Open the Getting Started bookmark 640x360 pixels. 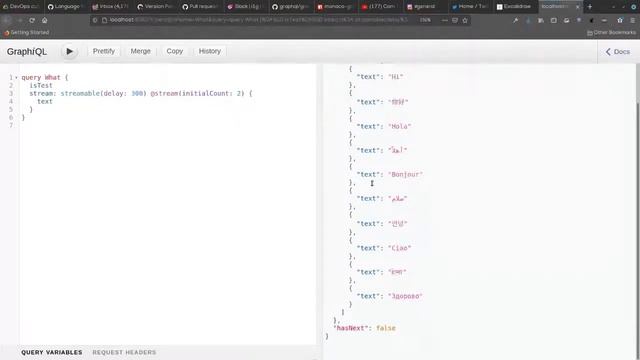pos(27,32)
